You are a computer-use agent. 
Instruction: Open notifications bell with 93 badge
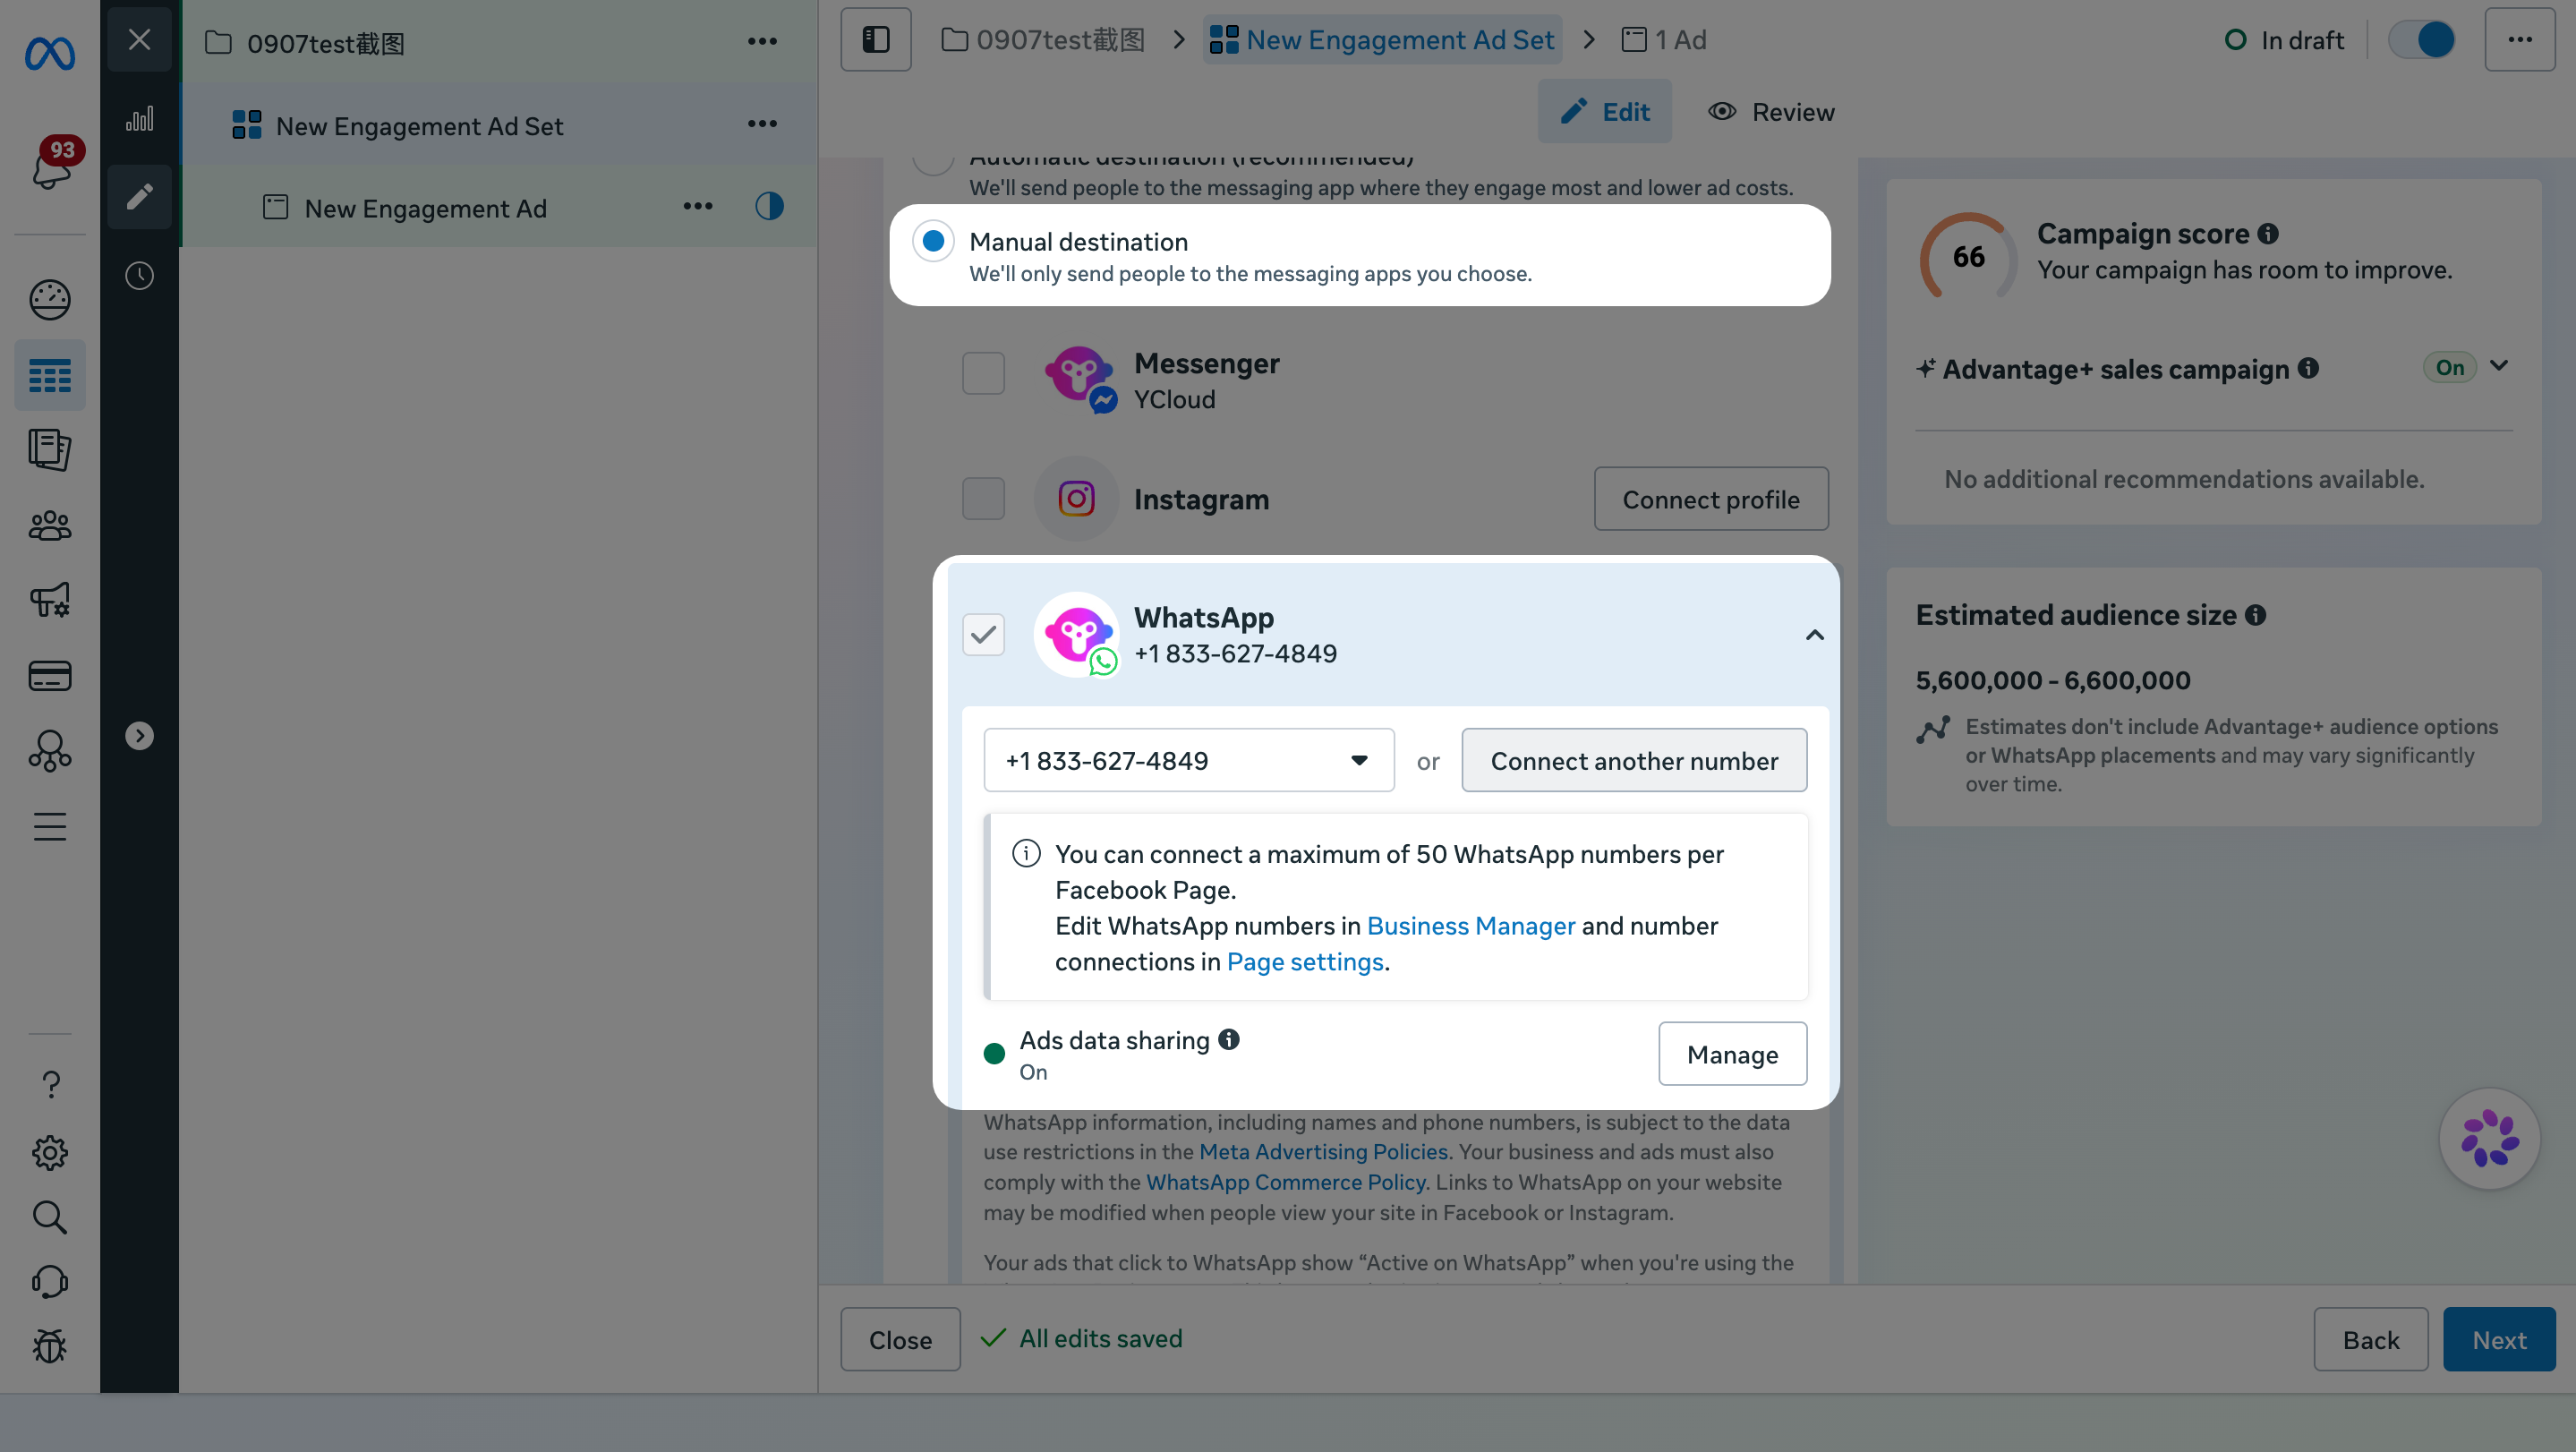(x=52, y=165)
